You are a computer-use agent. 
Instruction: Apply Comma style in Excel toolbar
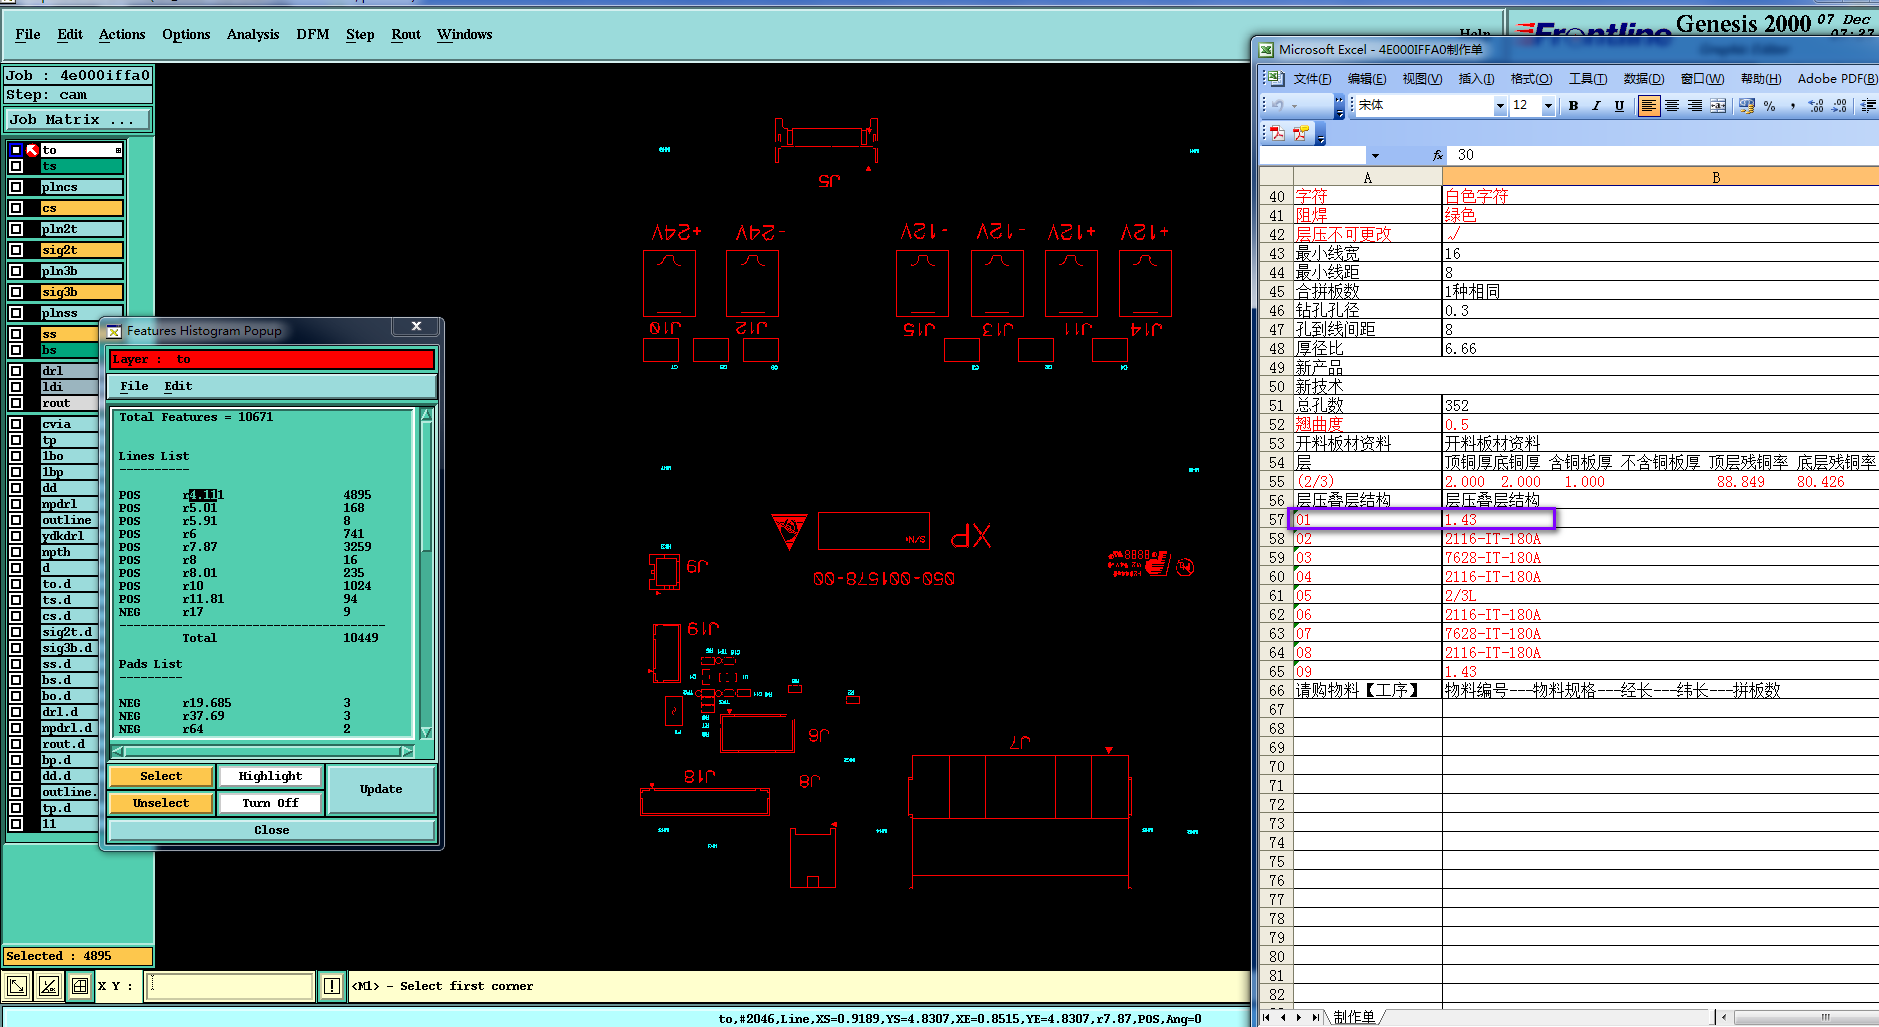(x=1793, y=106)
